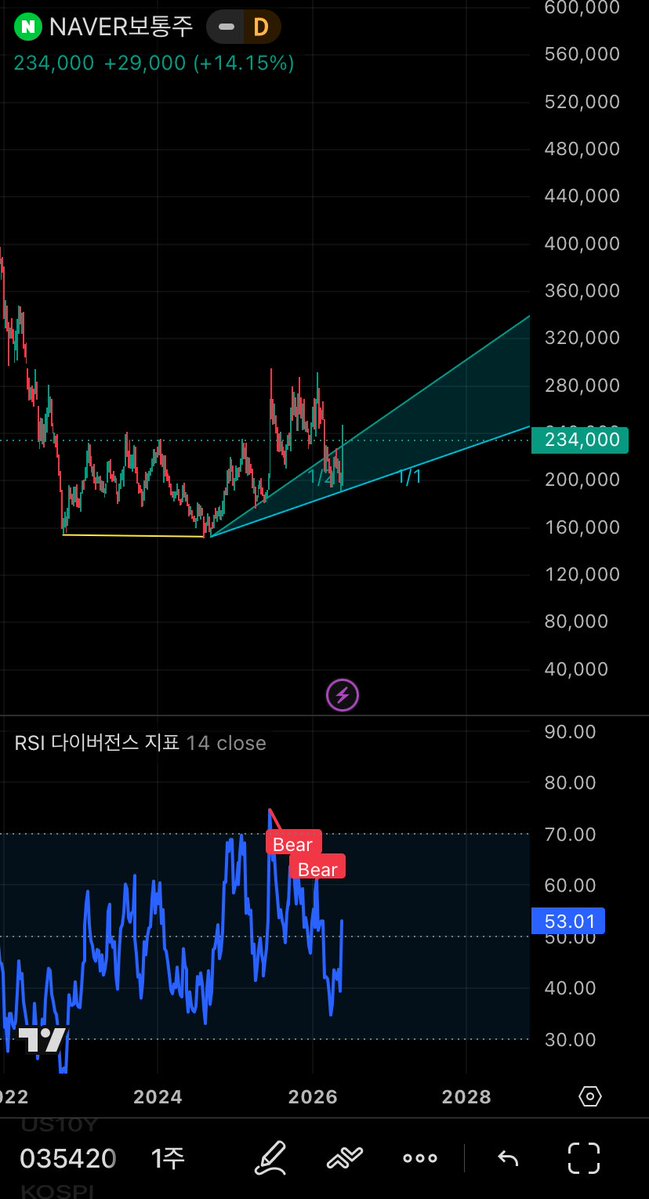649x1199 pixels.
Task: Tap the grey minus badge beside D
Action: (226, 28)
